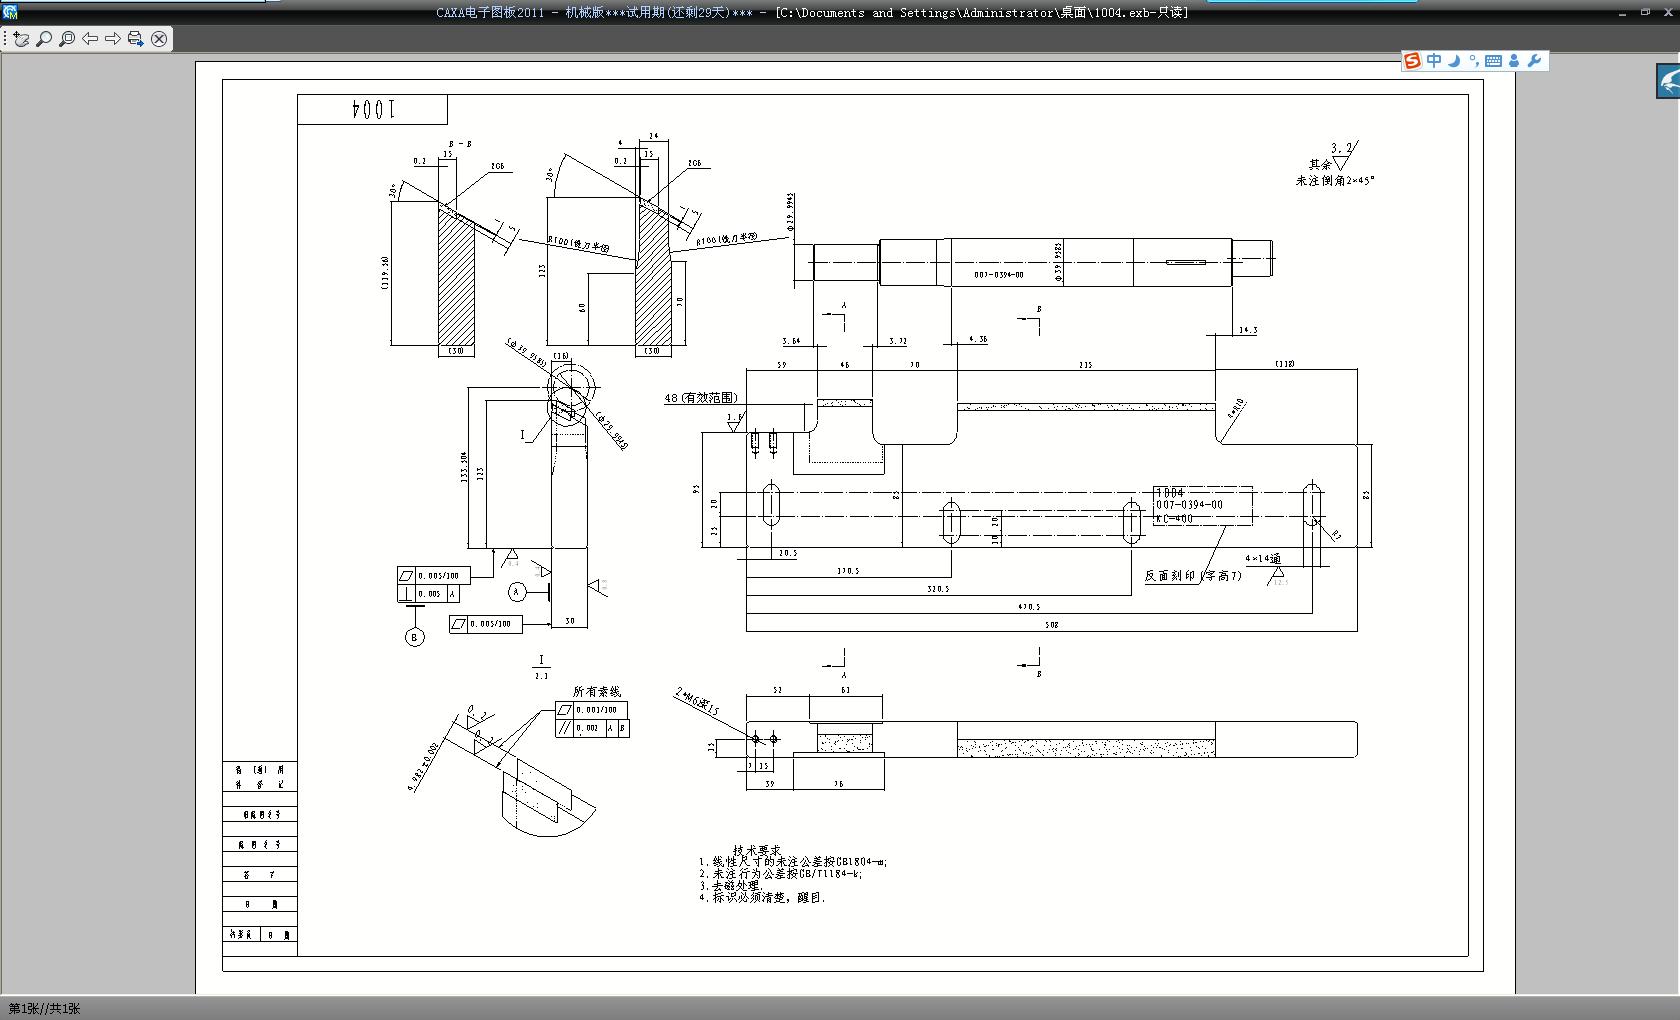This screenshot has height=1020, width=1680.
Task: Select the pan hand tool
Action: [20, 39]
